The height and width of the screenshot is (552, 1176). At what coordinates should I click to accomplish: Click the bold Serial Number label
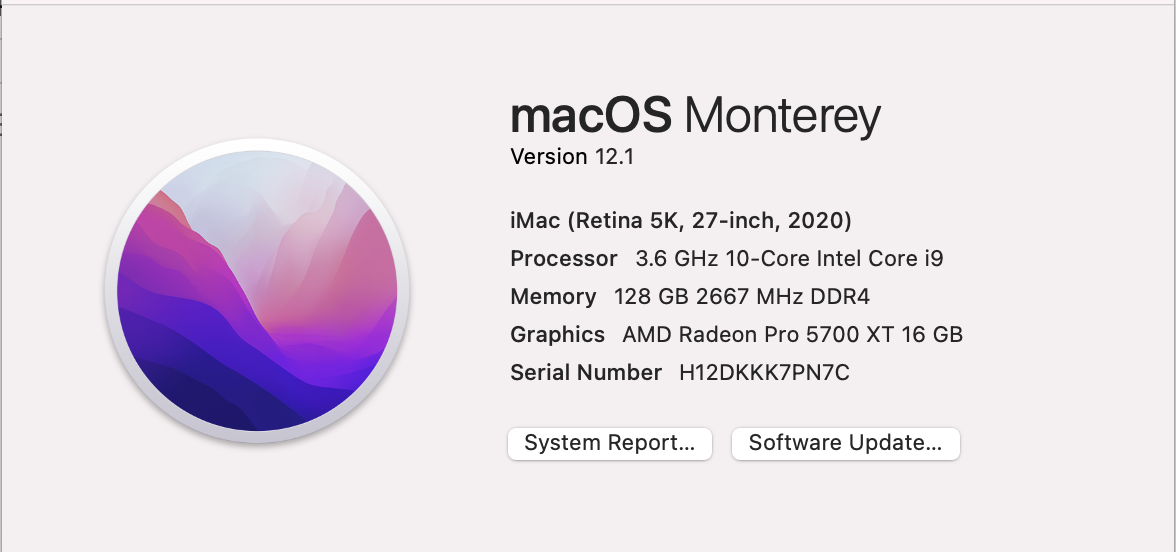(x=586, y=373)
